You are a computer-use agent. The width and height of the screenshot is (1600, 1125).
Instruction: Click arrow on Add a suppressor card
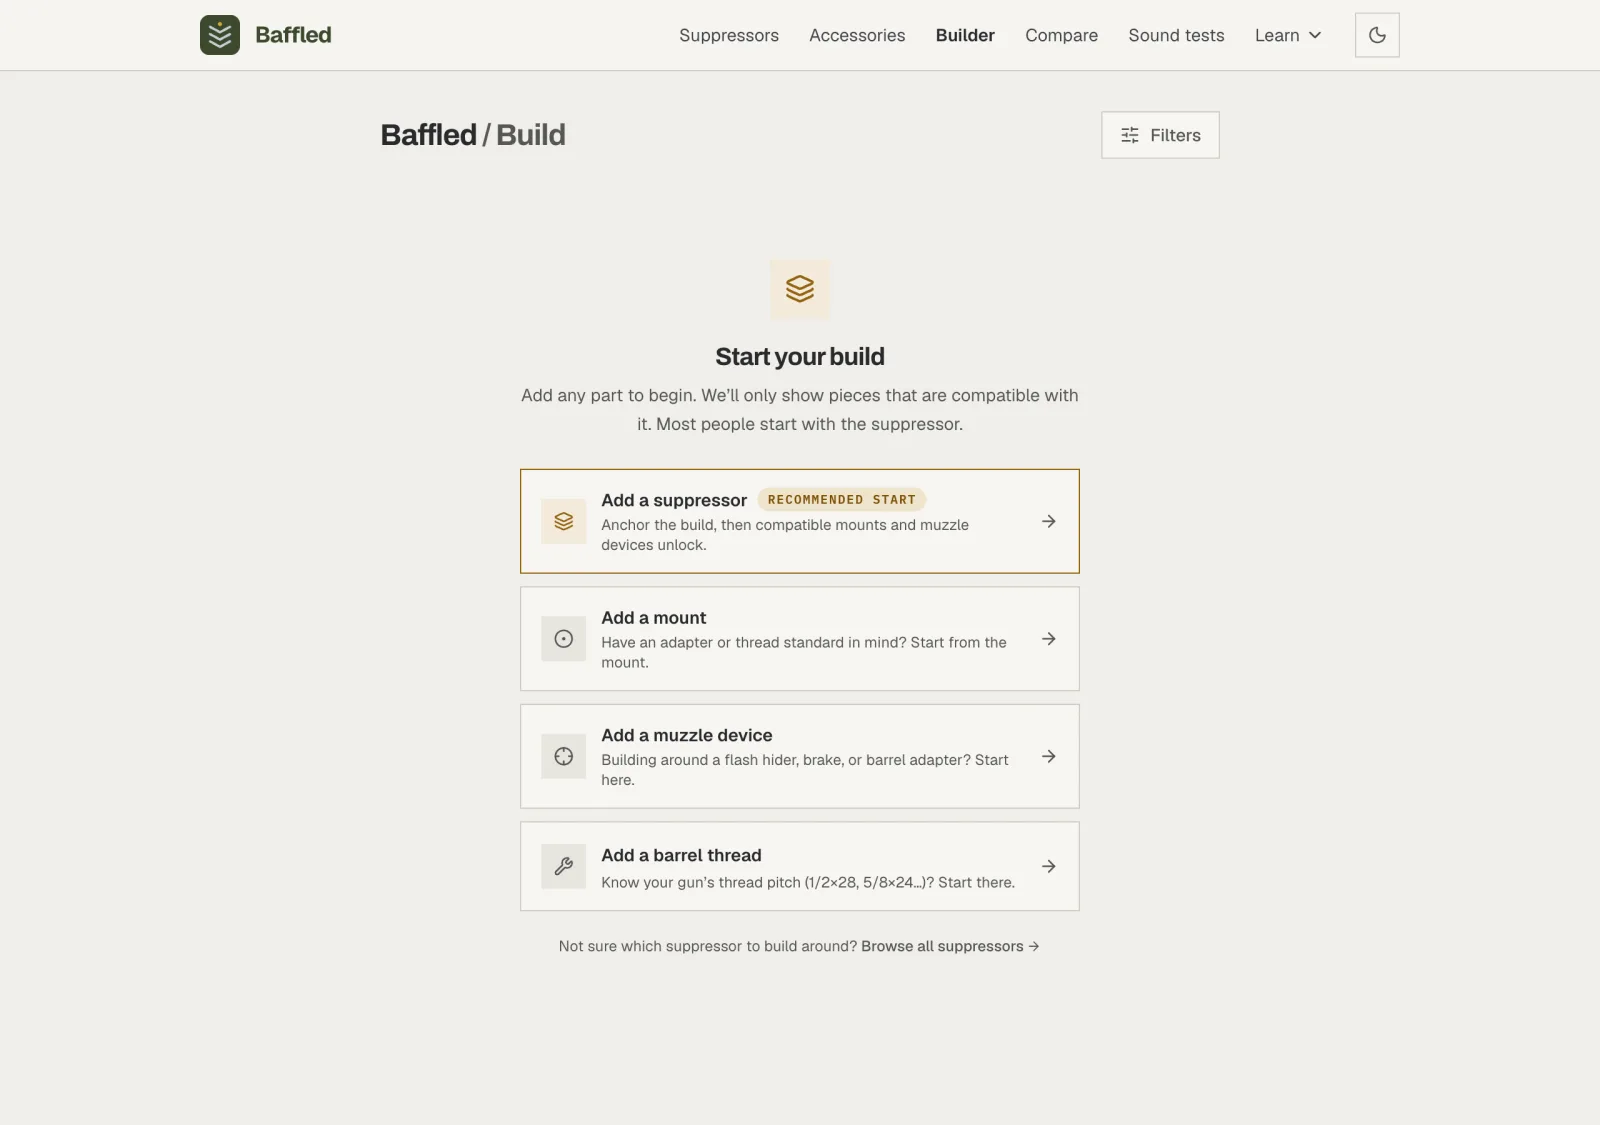click(1049, 521)
